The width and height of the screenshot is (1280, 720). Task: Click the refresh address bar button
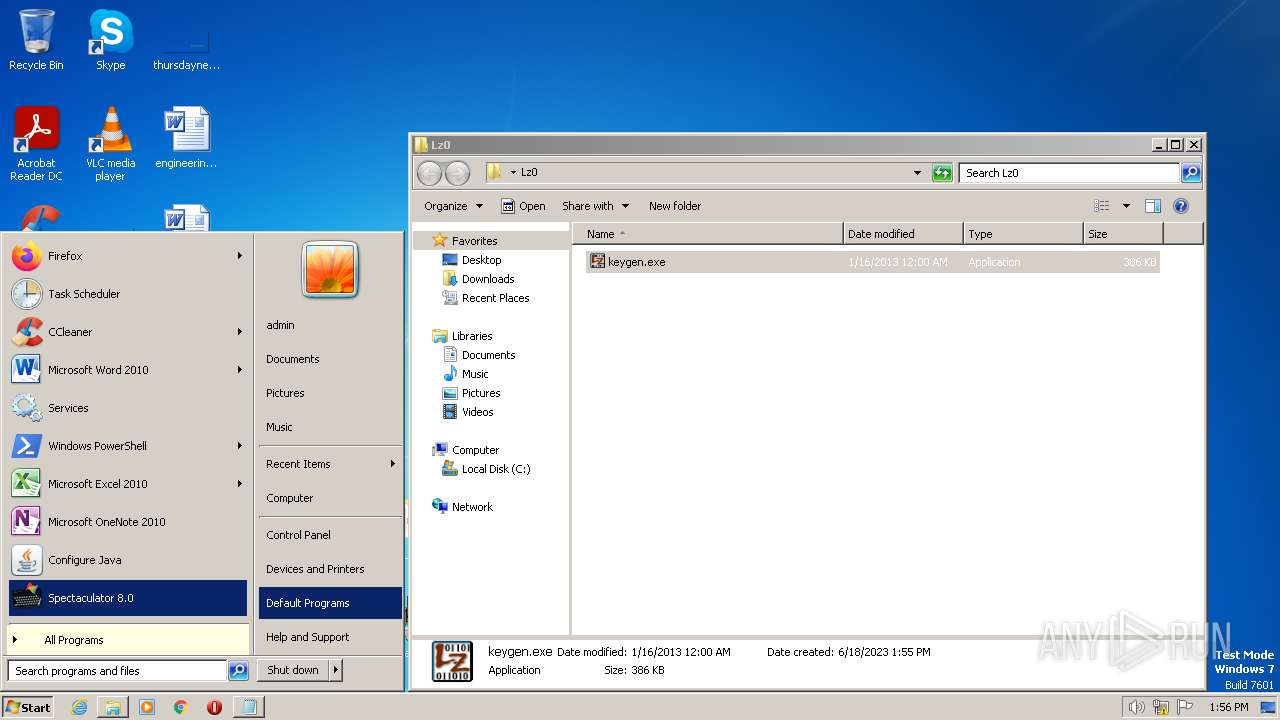pyautogui.click(x=942, y=173)
